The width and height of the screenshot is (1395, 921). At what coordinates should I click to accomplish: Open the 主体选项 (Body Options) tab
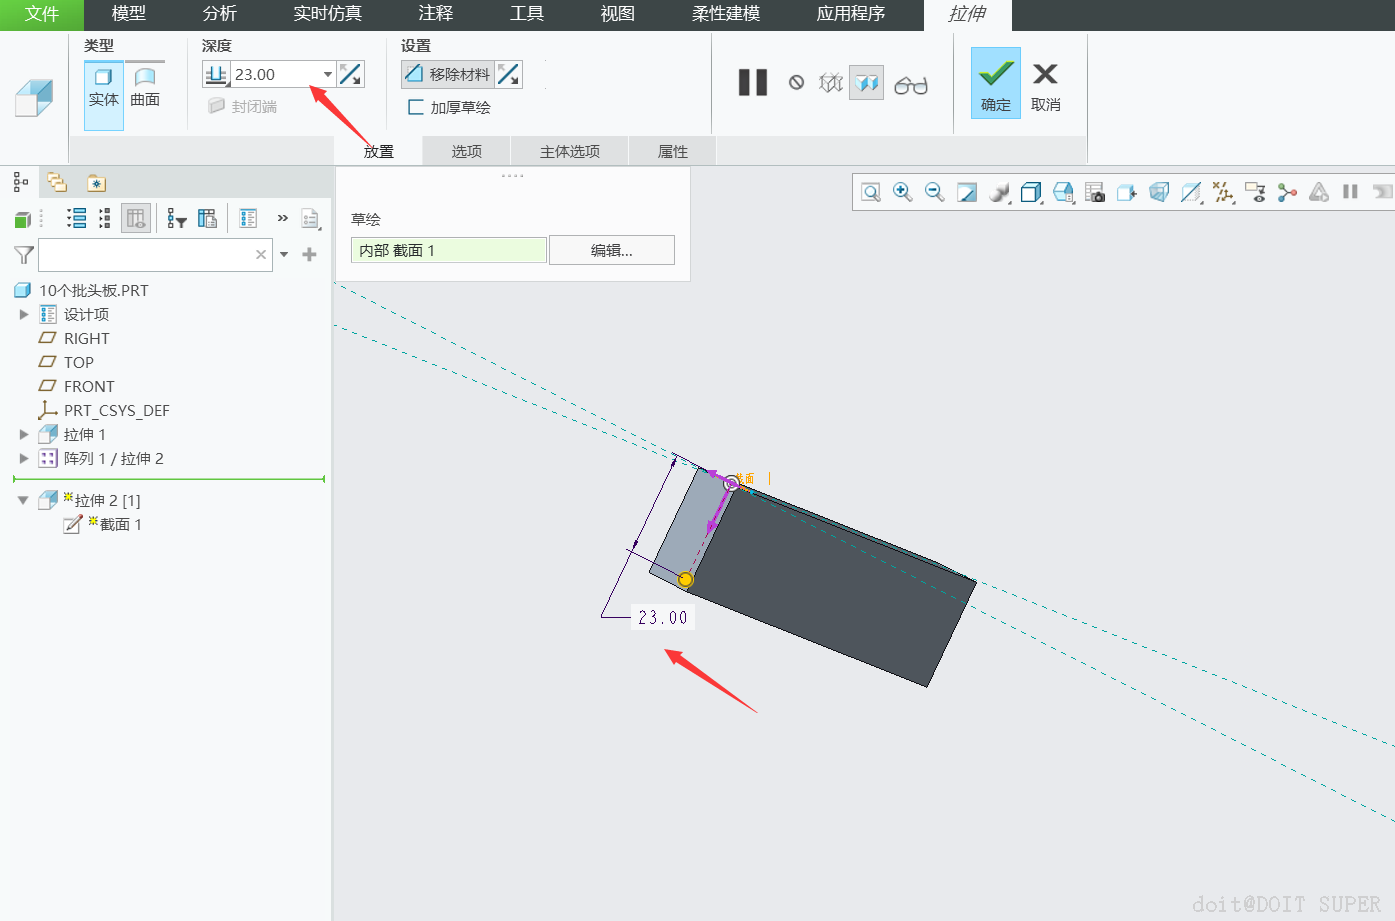(x=570, y=151)
